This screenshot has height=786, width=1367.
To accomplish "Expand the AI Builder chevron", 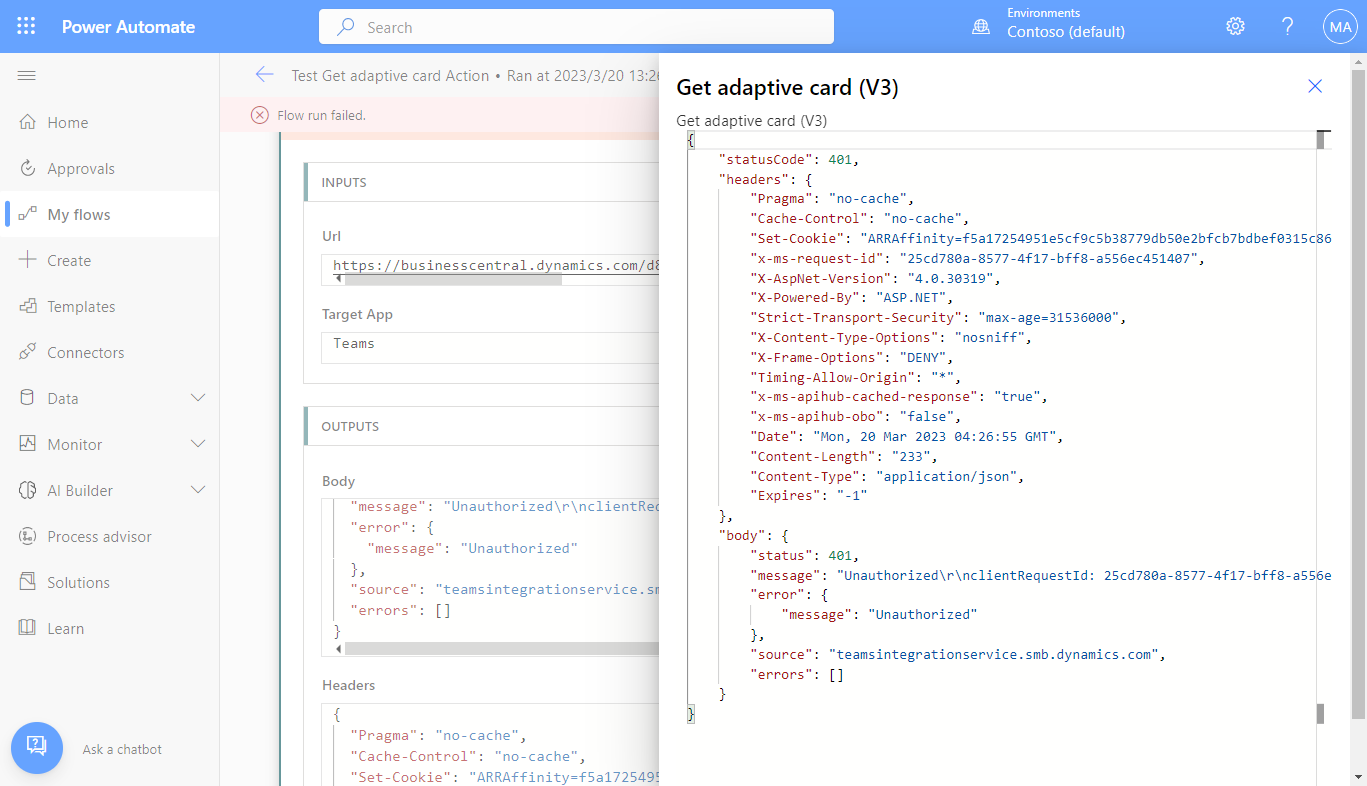I will click(198, 490).
